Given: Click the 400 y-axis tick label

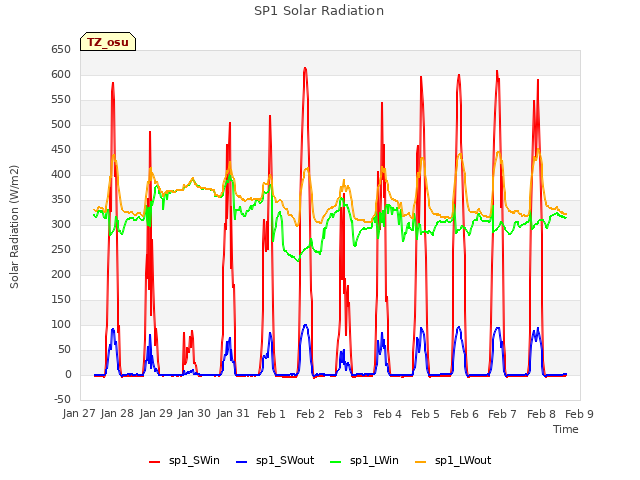Looking at the screenshot, I should coord(61,174).
